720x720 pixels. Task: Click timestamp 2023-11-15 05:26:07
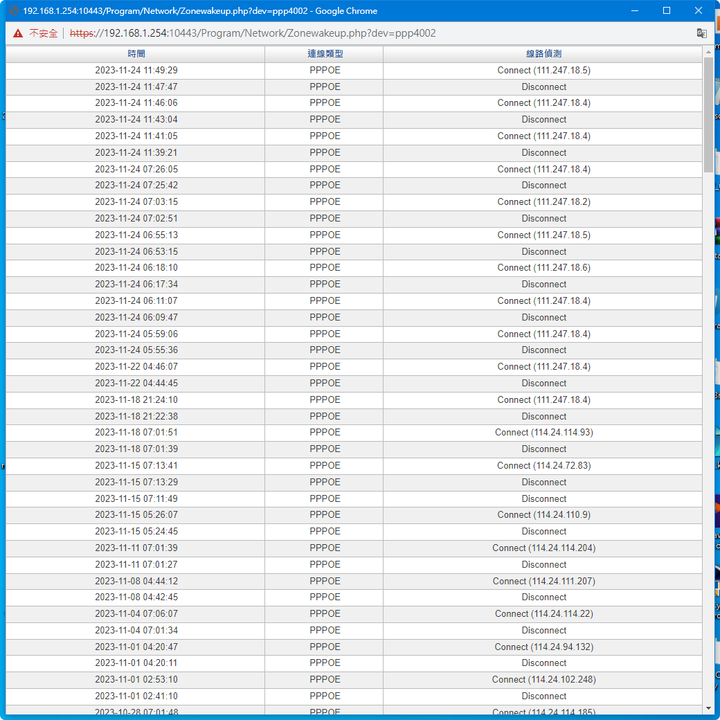pyautogui.click(x=136, y=515)
